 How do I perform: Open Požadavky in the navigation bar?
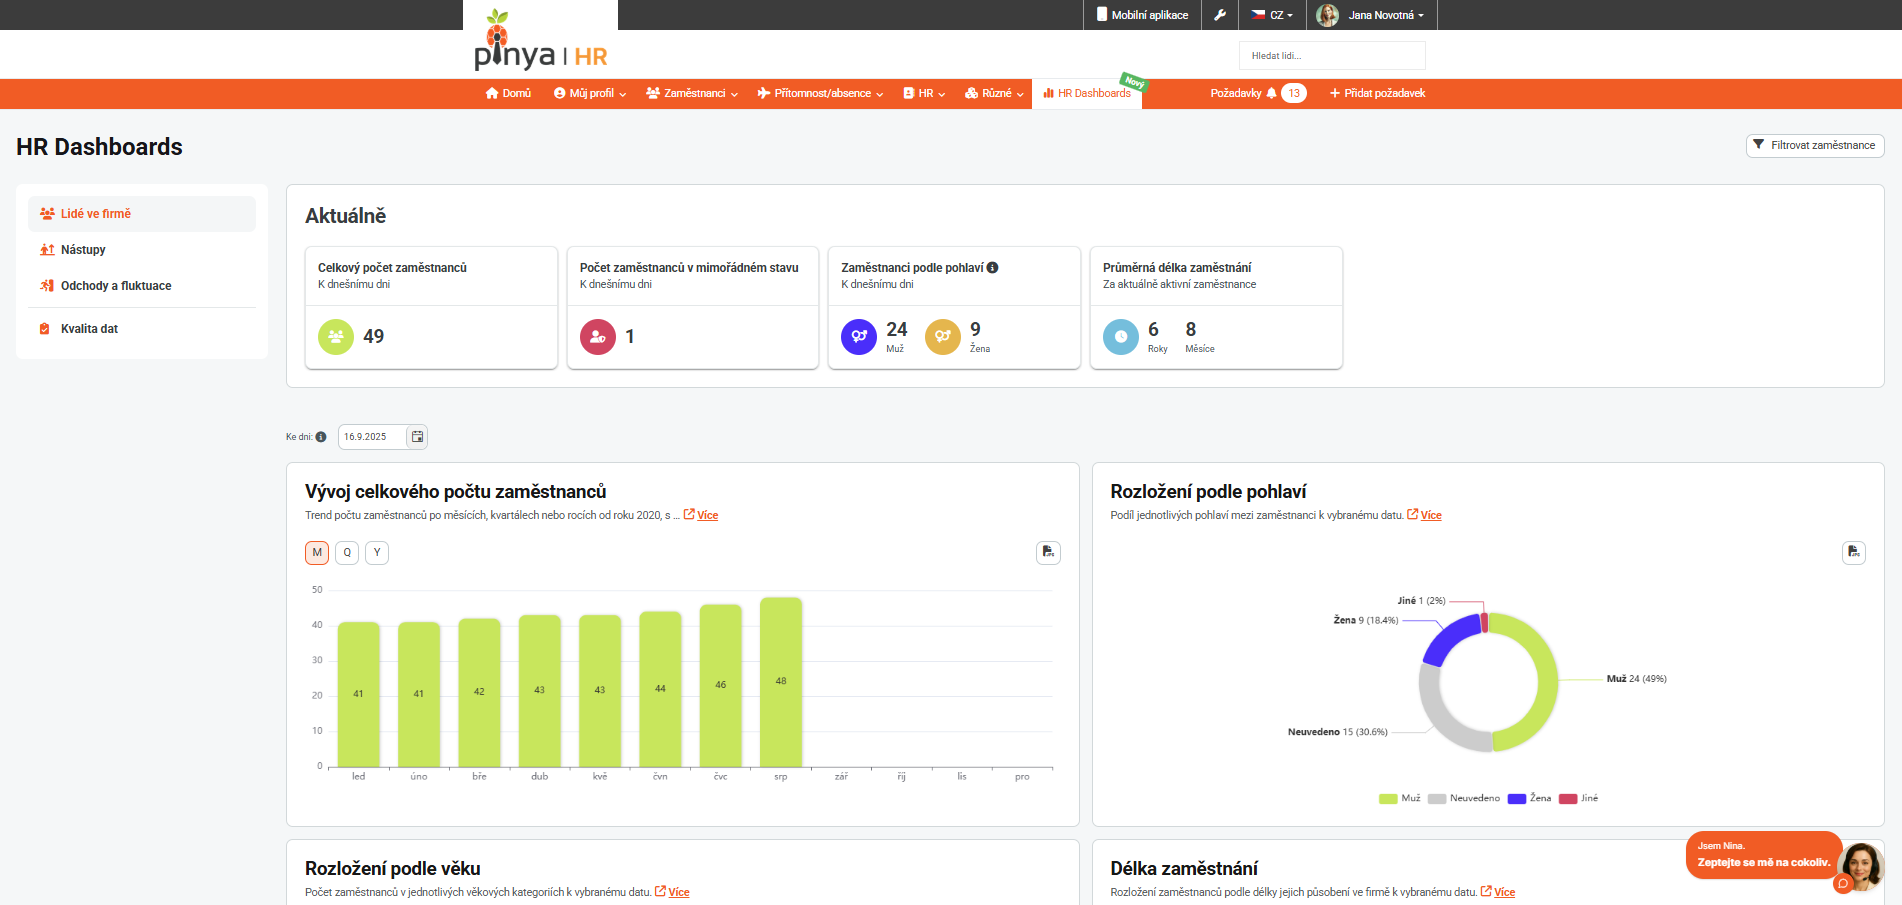coord(1236,93)
